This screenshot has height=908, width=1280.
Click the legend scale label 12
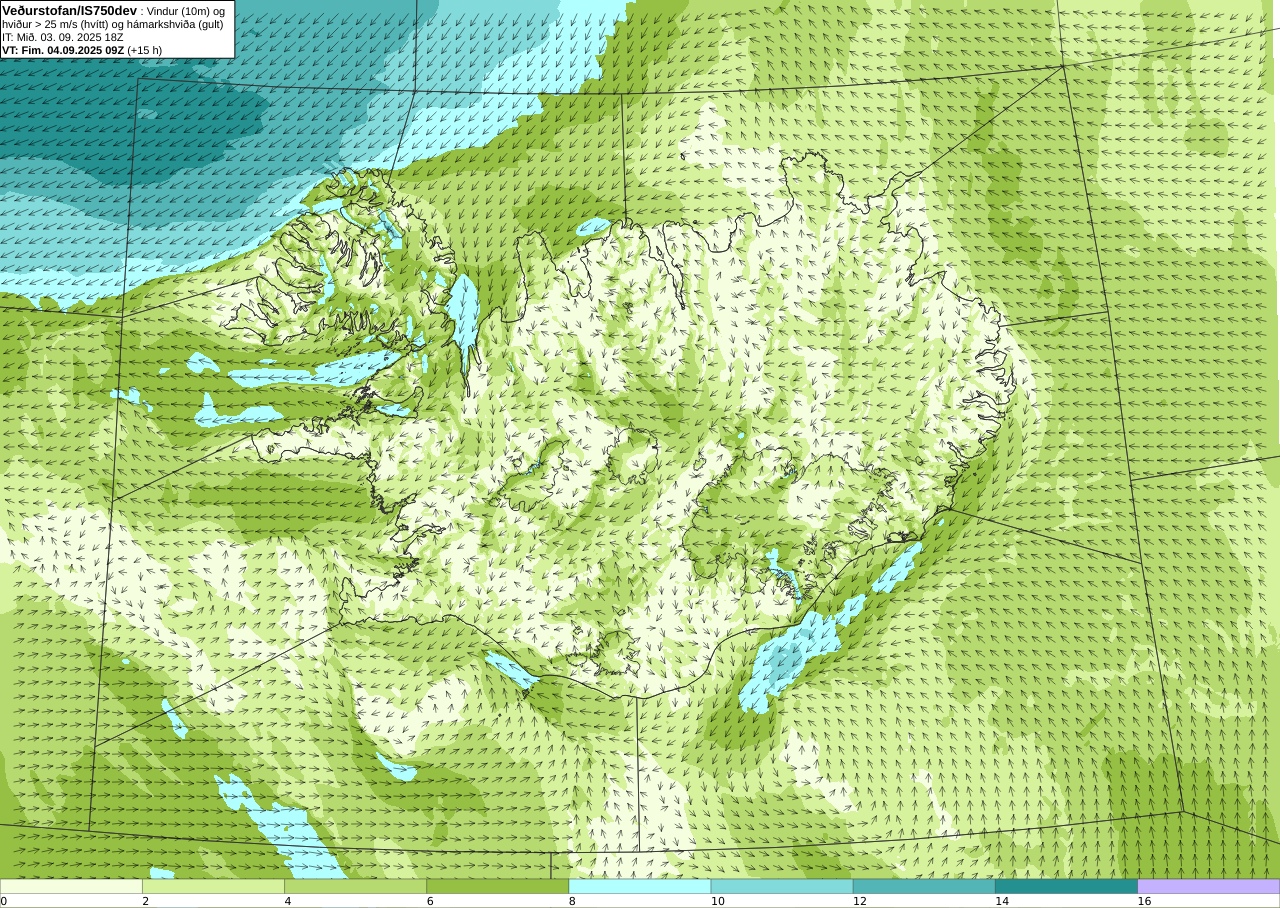tap(860, 901)
